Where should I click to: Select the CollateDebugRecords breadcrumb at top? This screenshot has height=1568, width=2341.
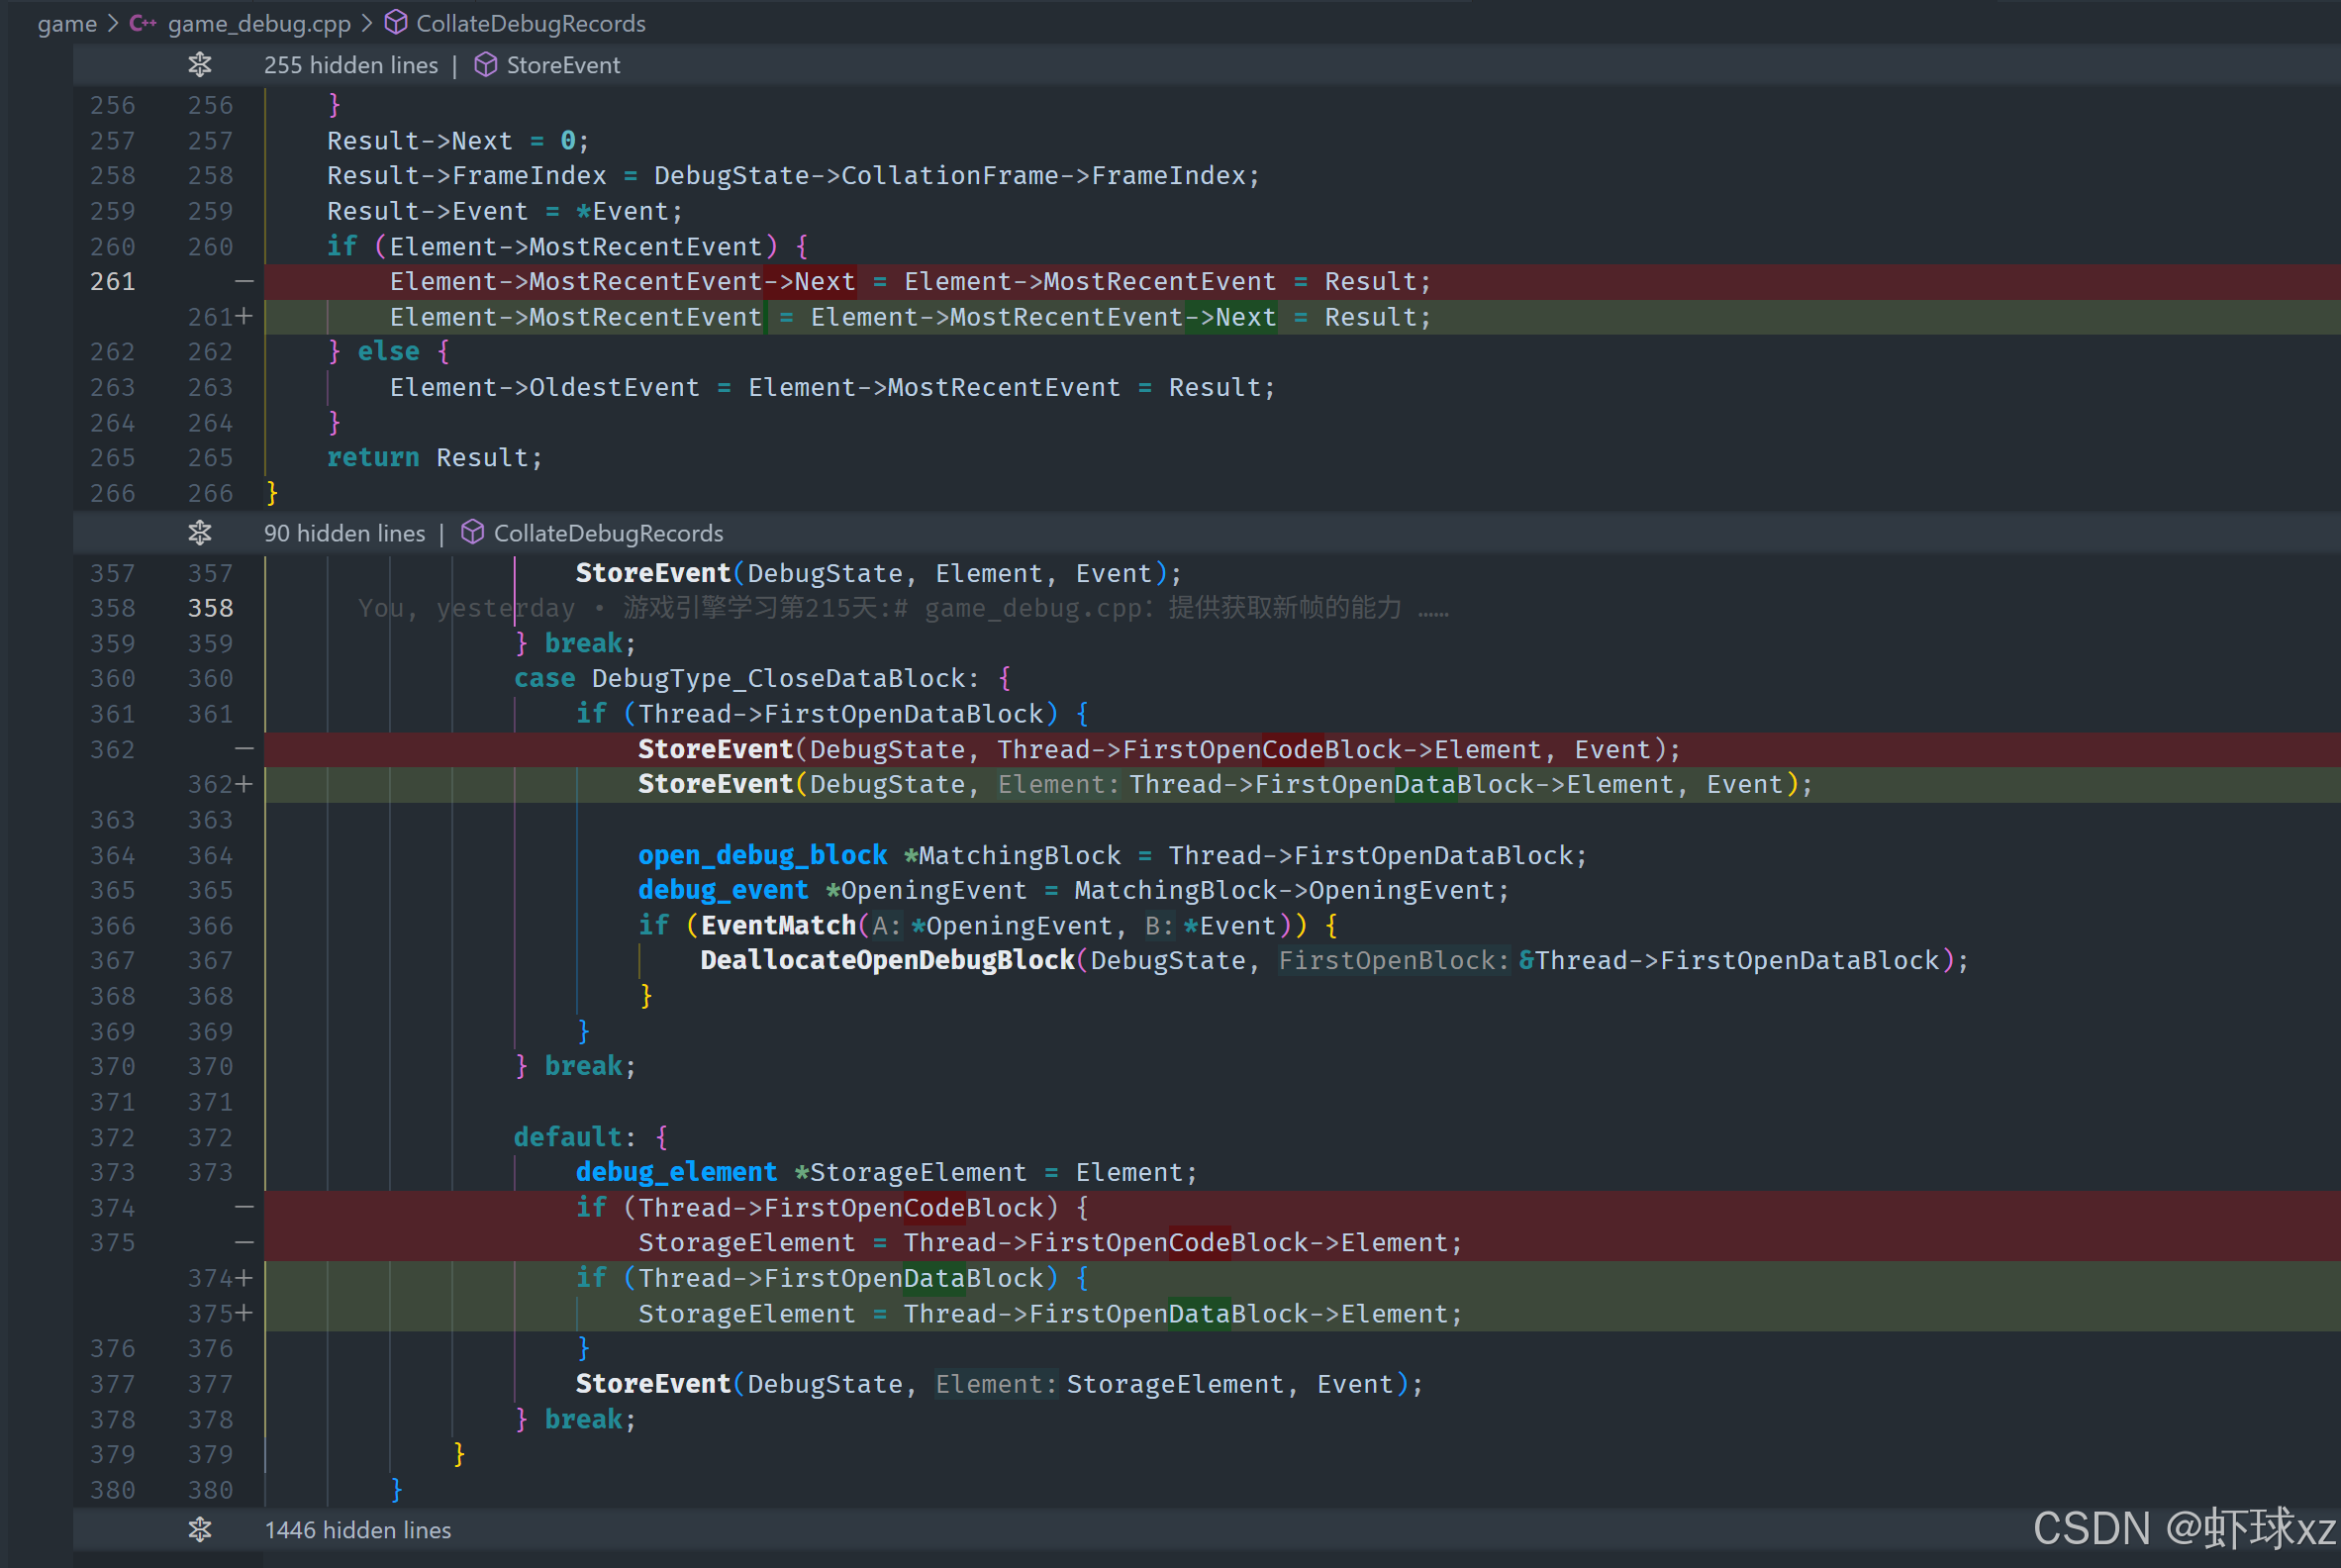pos(530,23)
